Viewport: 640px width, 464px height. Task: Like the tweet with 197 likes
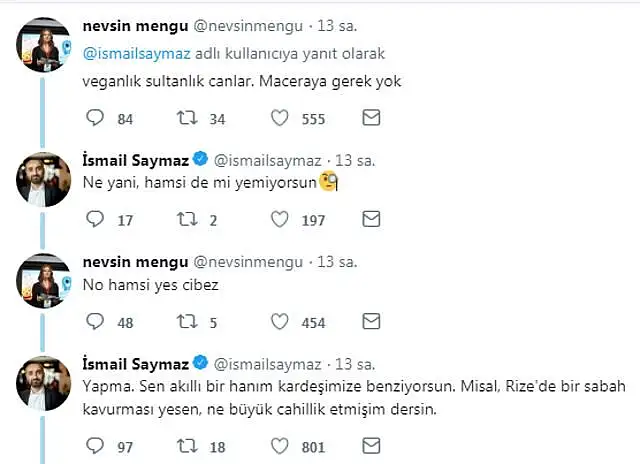pyautogui.click(x=283, y=219)
